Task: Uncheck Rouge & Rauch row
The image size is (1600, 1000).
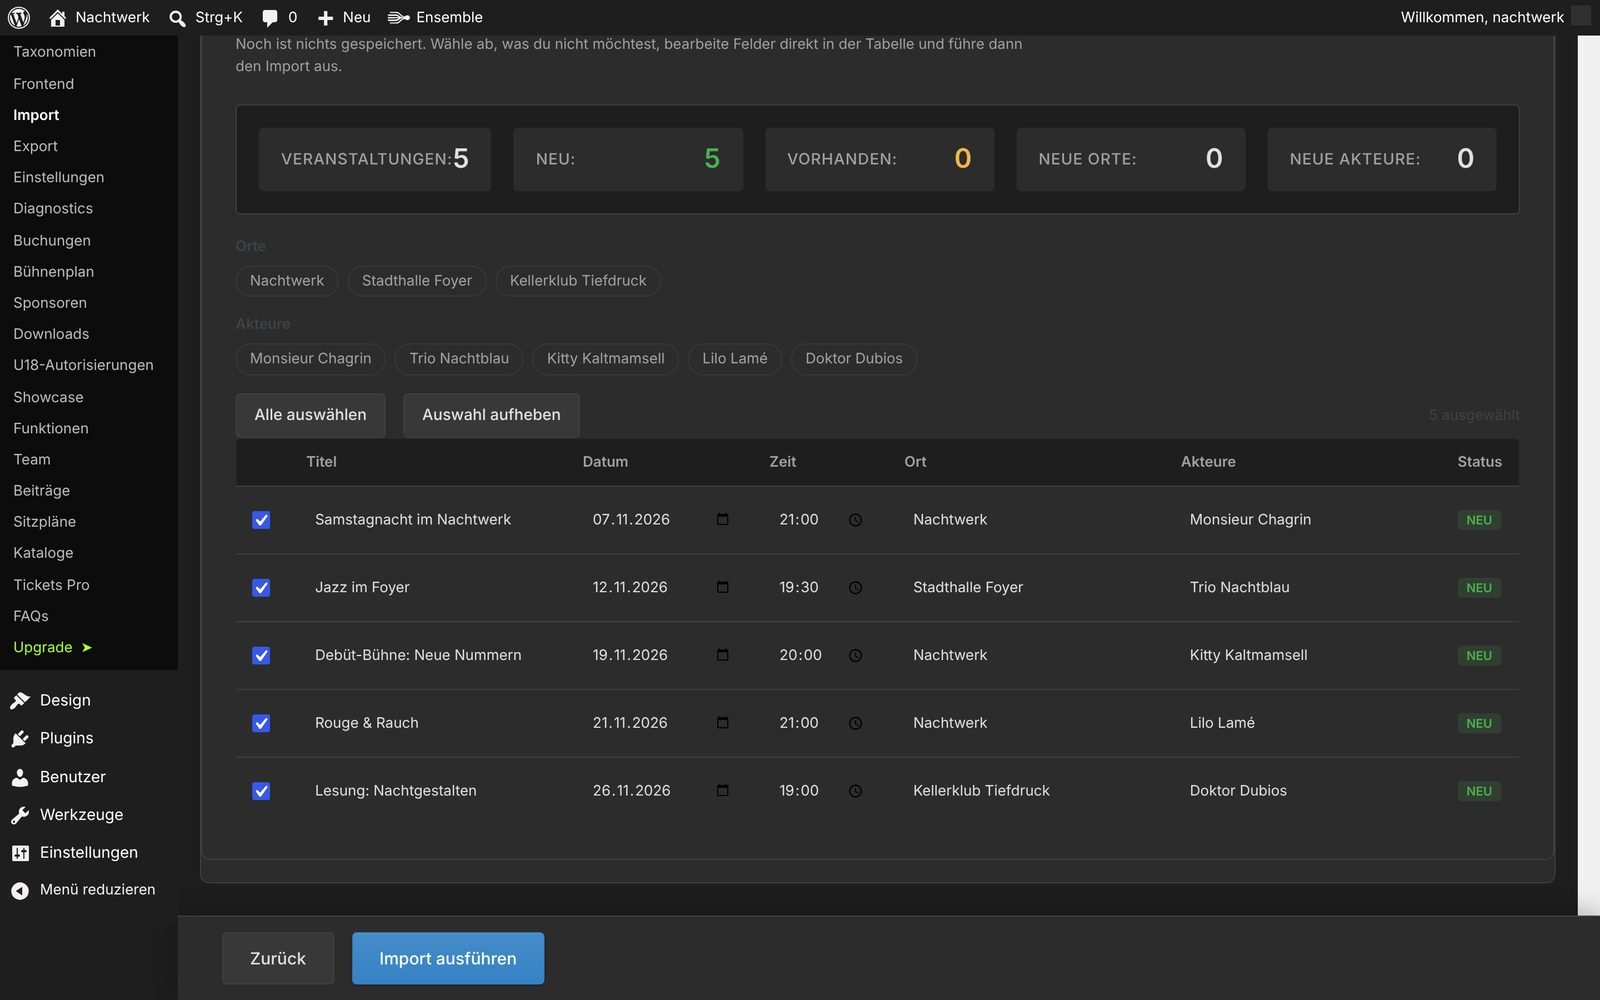Action: (261, 723)
